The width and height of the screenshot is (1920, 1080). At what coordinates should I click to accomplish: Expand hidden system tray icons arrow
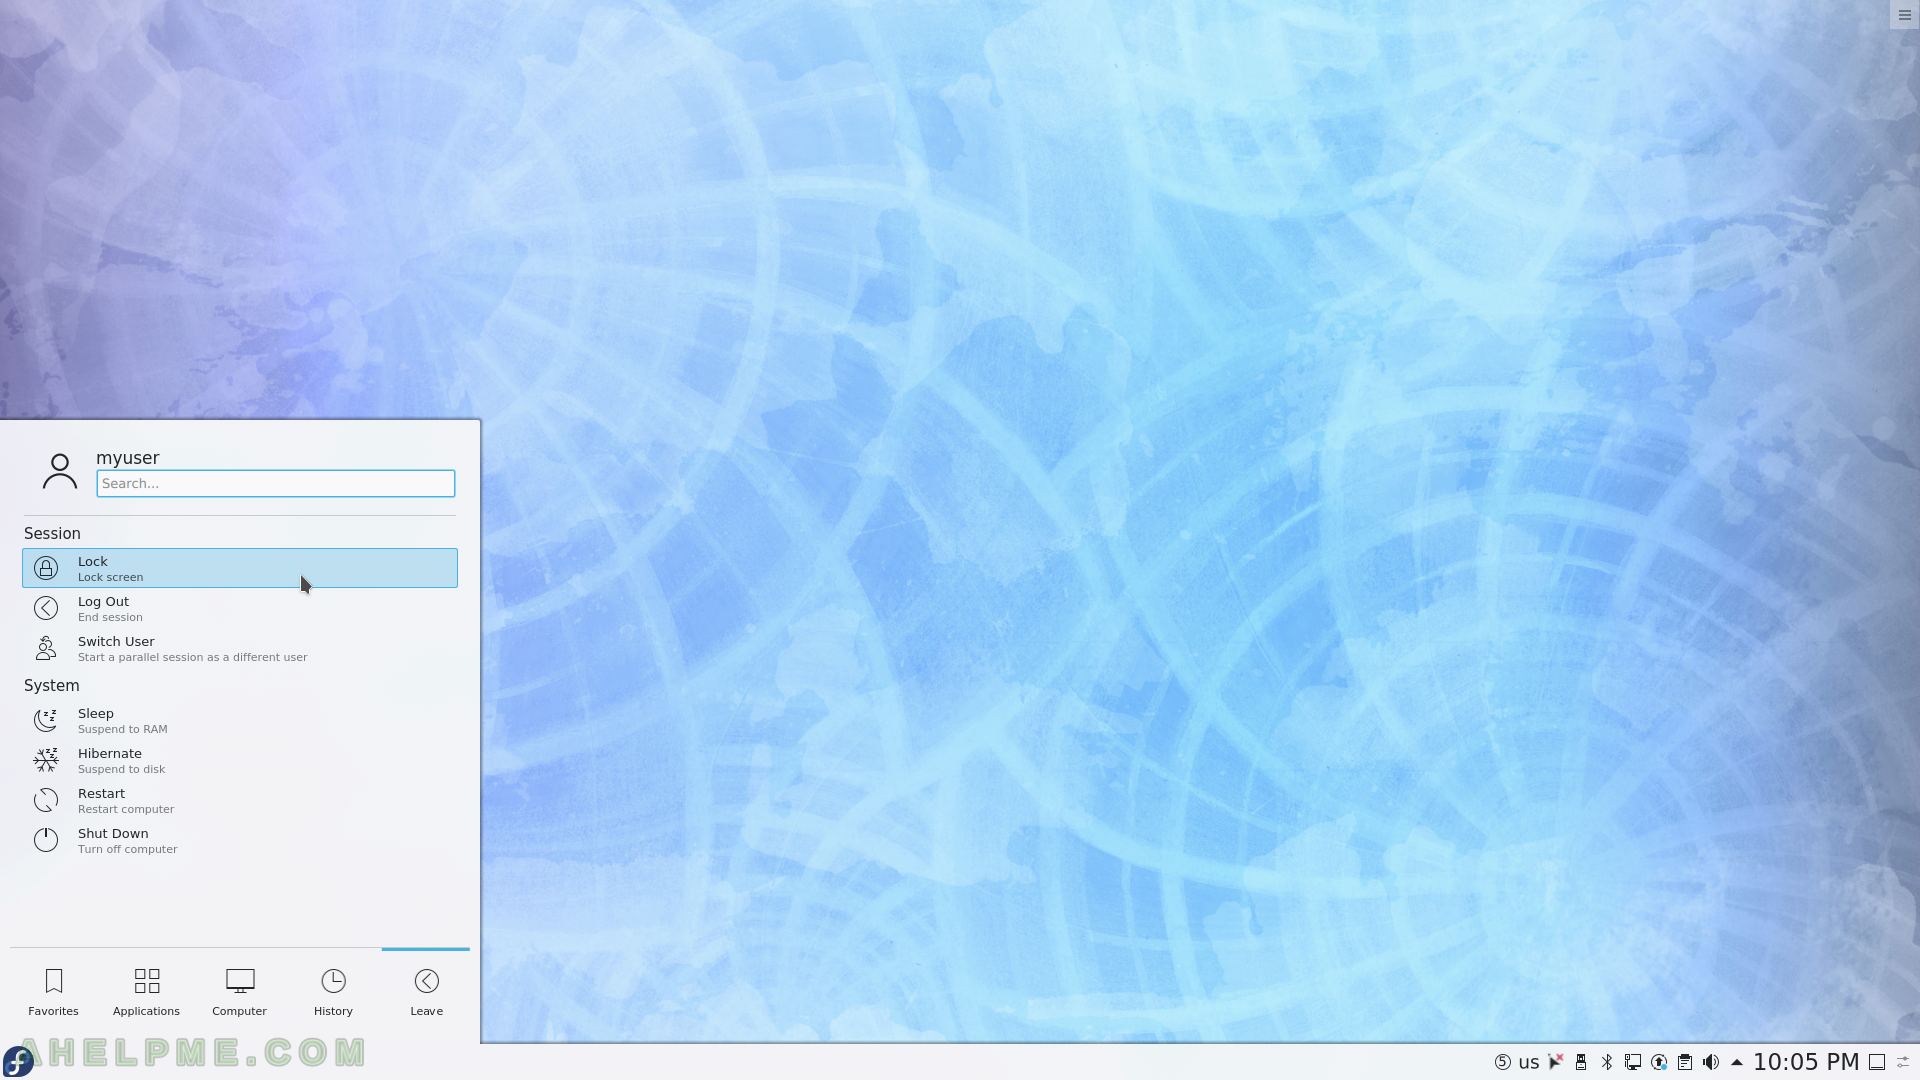click(x=1737, y=1062)
